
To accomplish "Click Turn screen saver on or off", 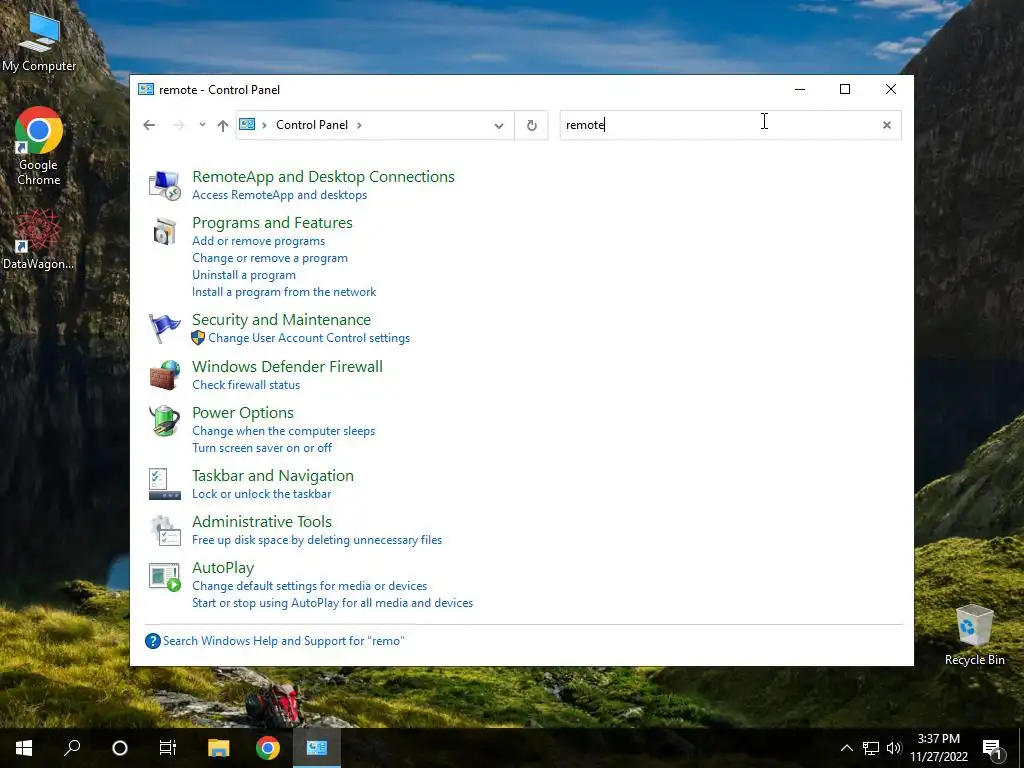I will 262,448.
